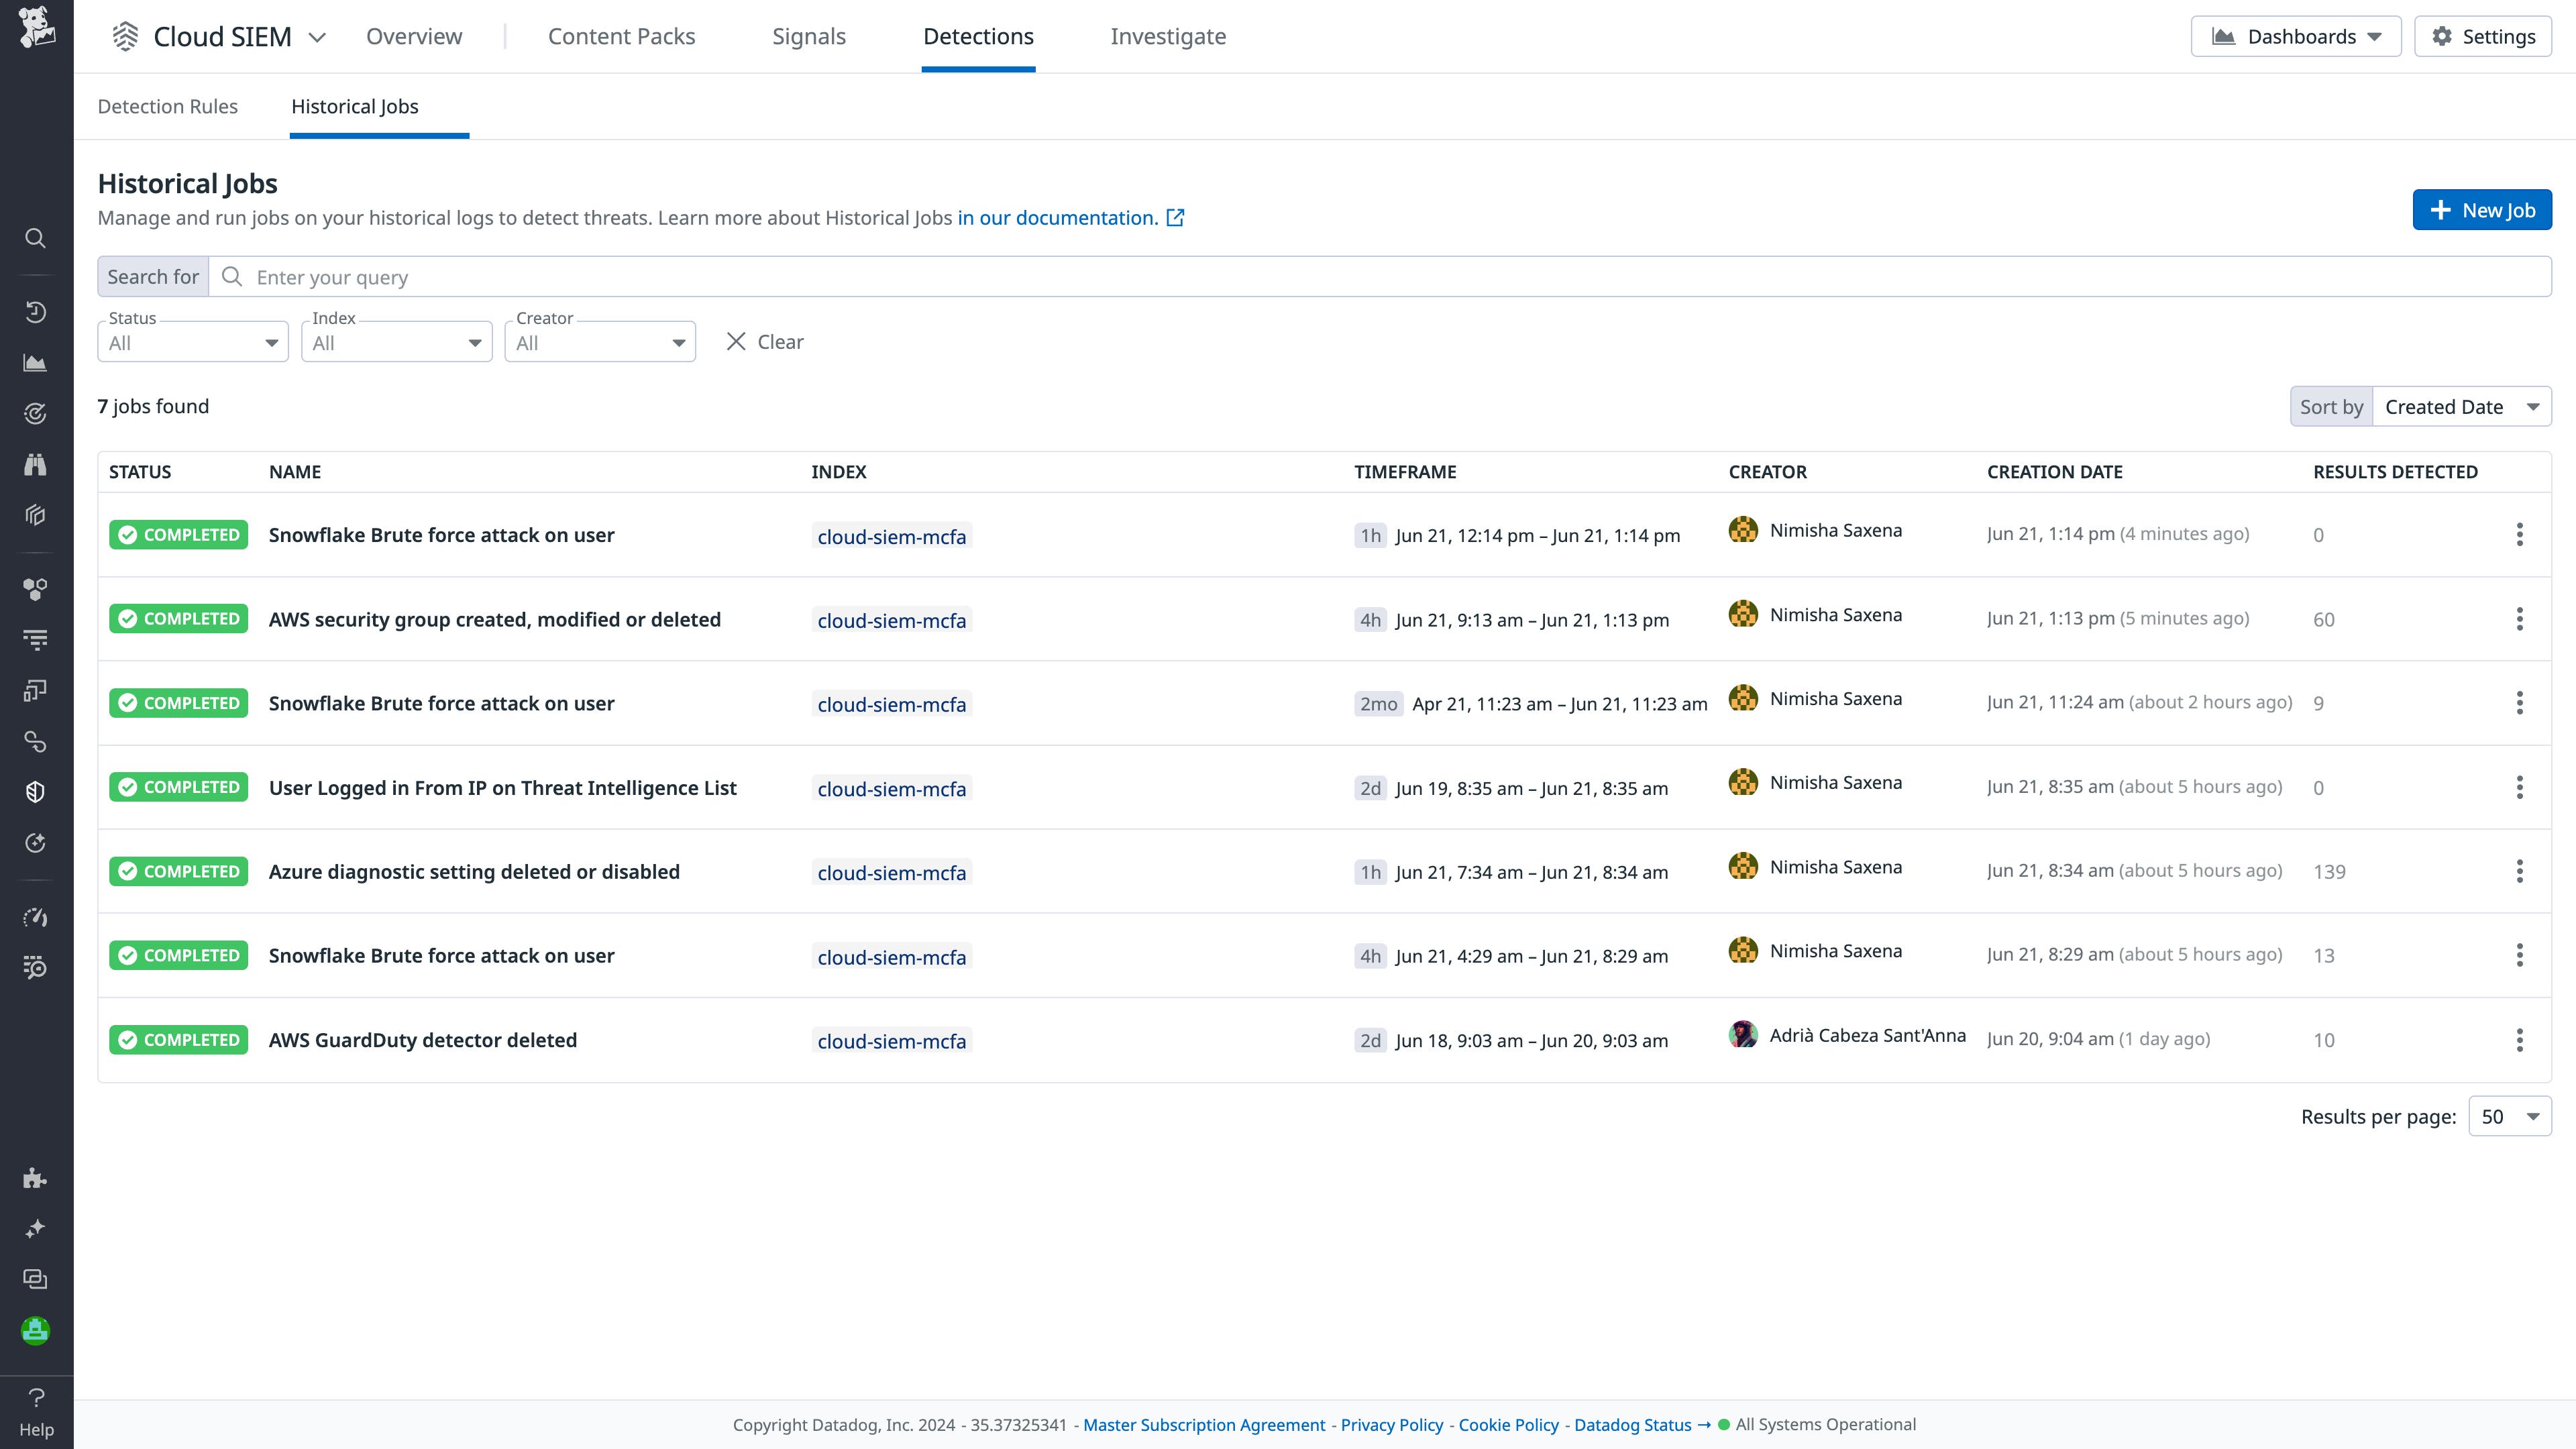Open row options for Azure diagnostic setting job
The height and width of the screenshot is (1449, 2576).
click(x=2519, y=871)
